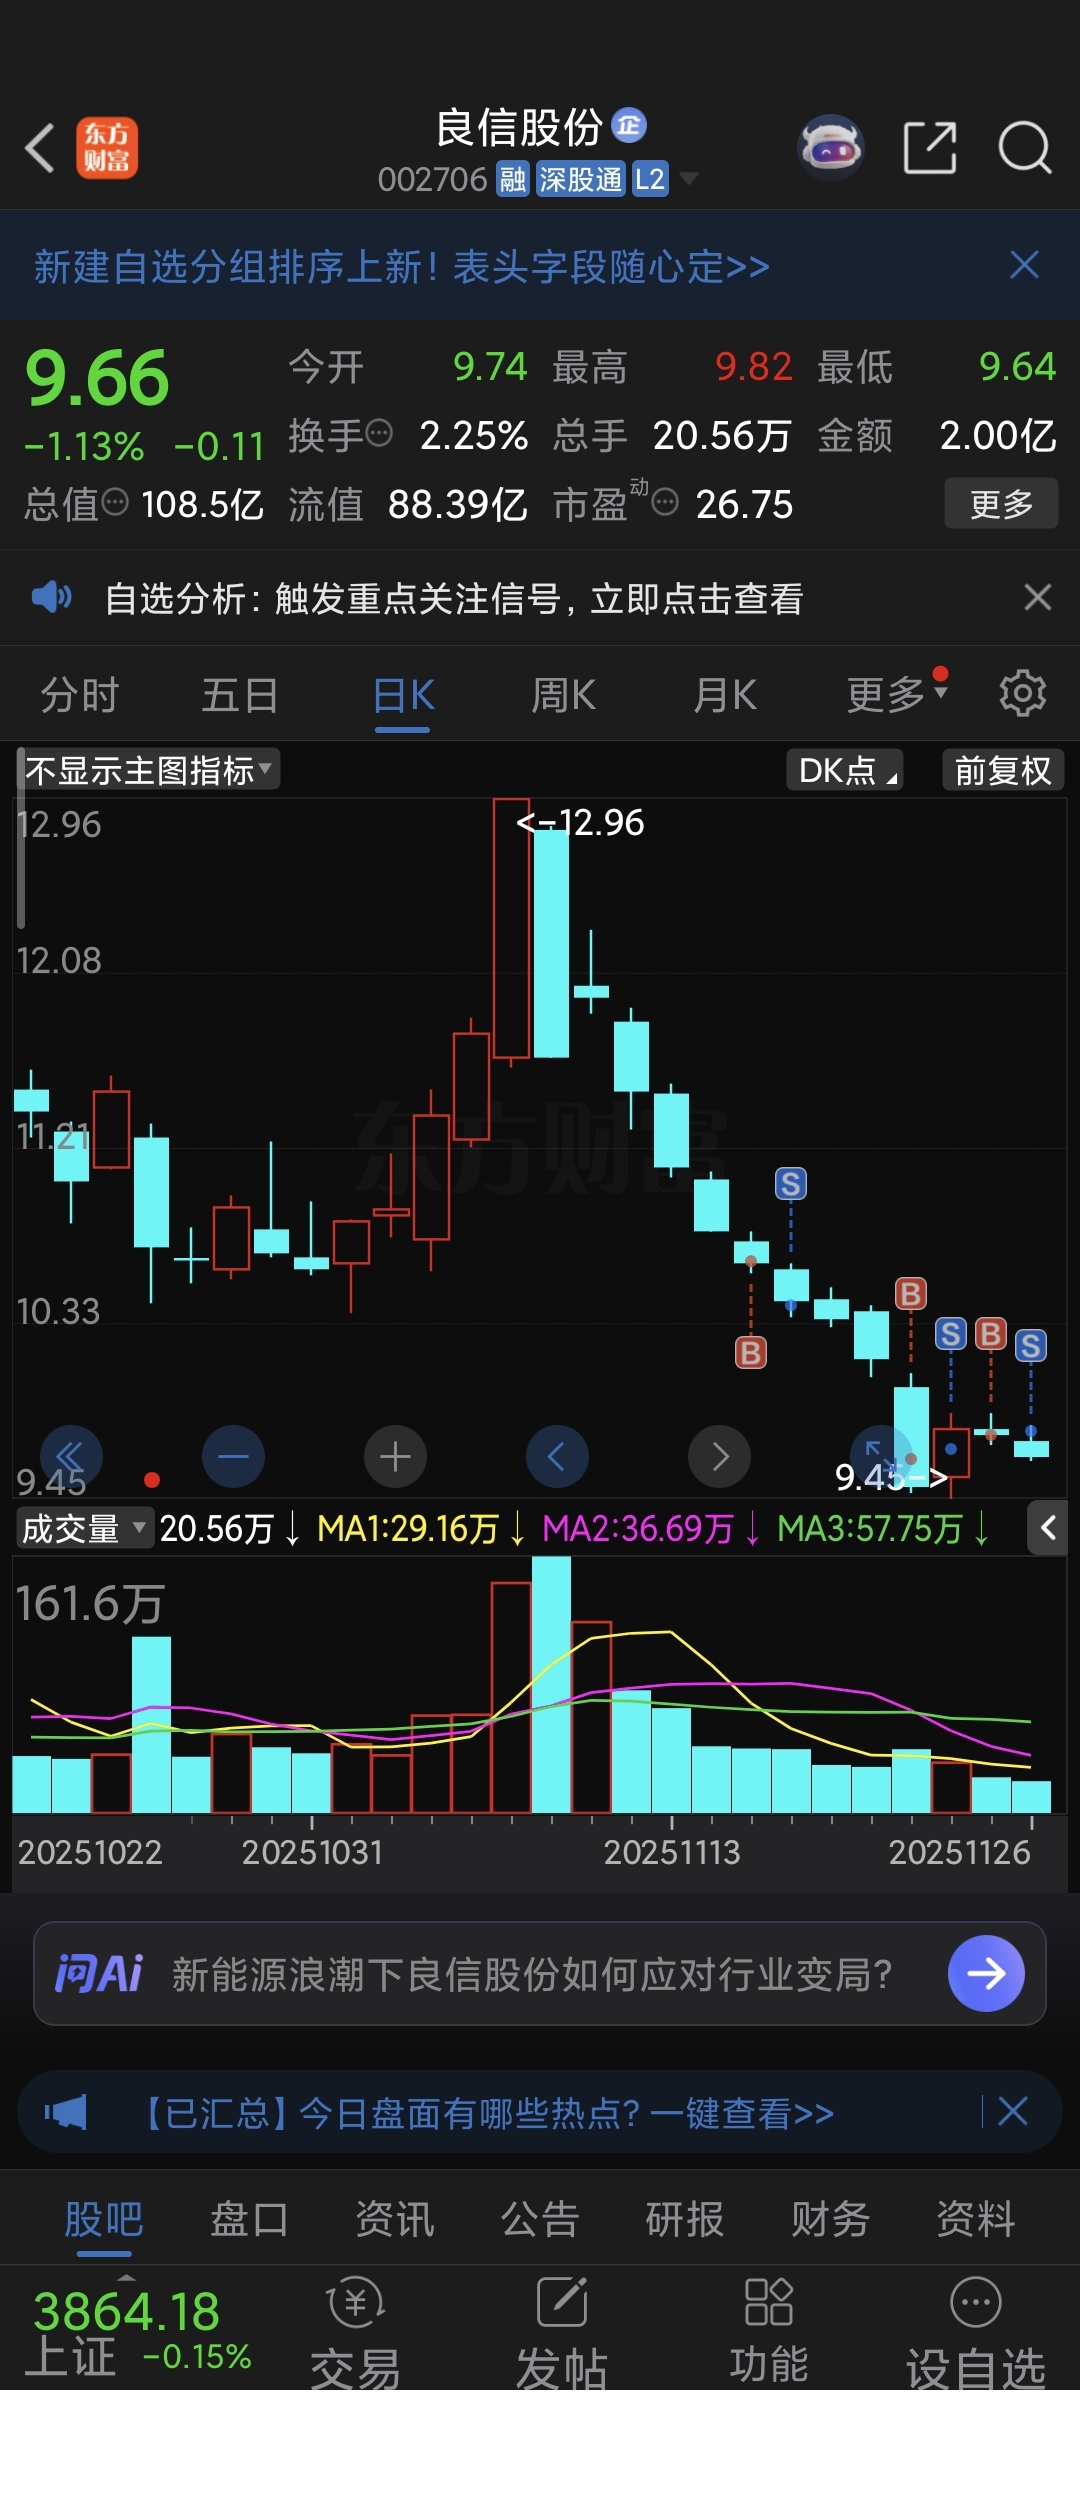This screenshot has height=2520, width=1080.
Task: Tap the speaker icon in 自选分析
Action: [51, 598]
